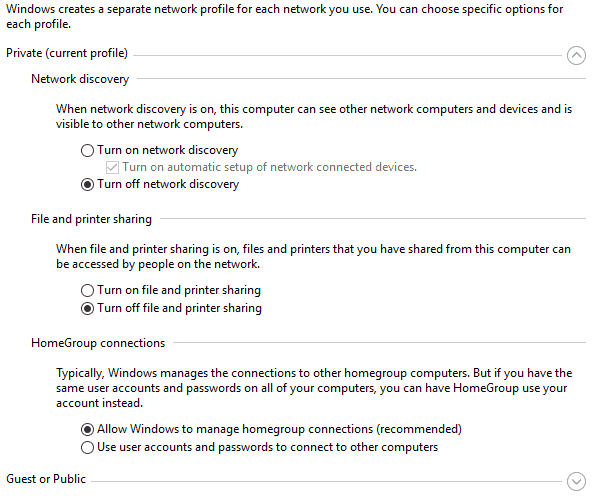Viewport: 597px width, 496px height.
Task: Expand the Guest or Public profile chevron
Action: pos(576,481)
